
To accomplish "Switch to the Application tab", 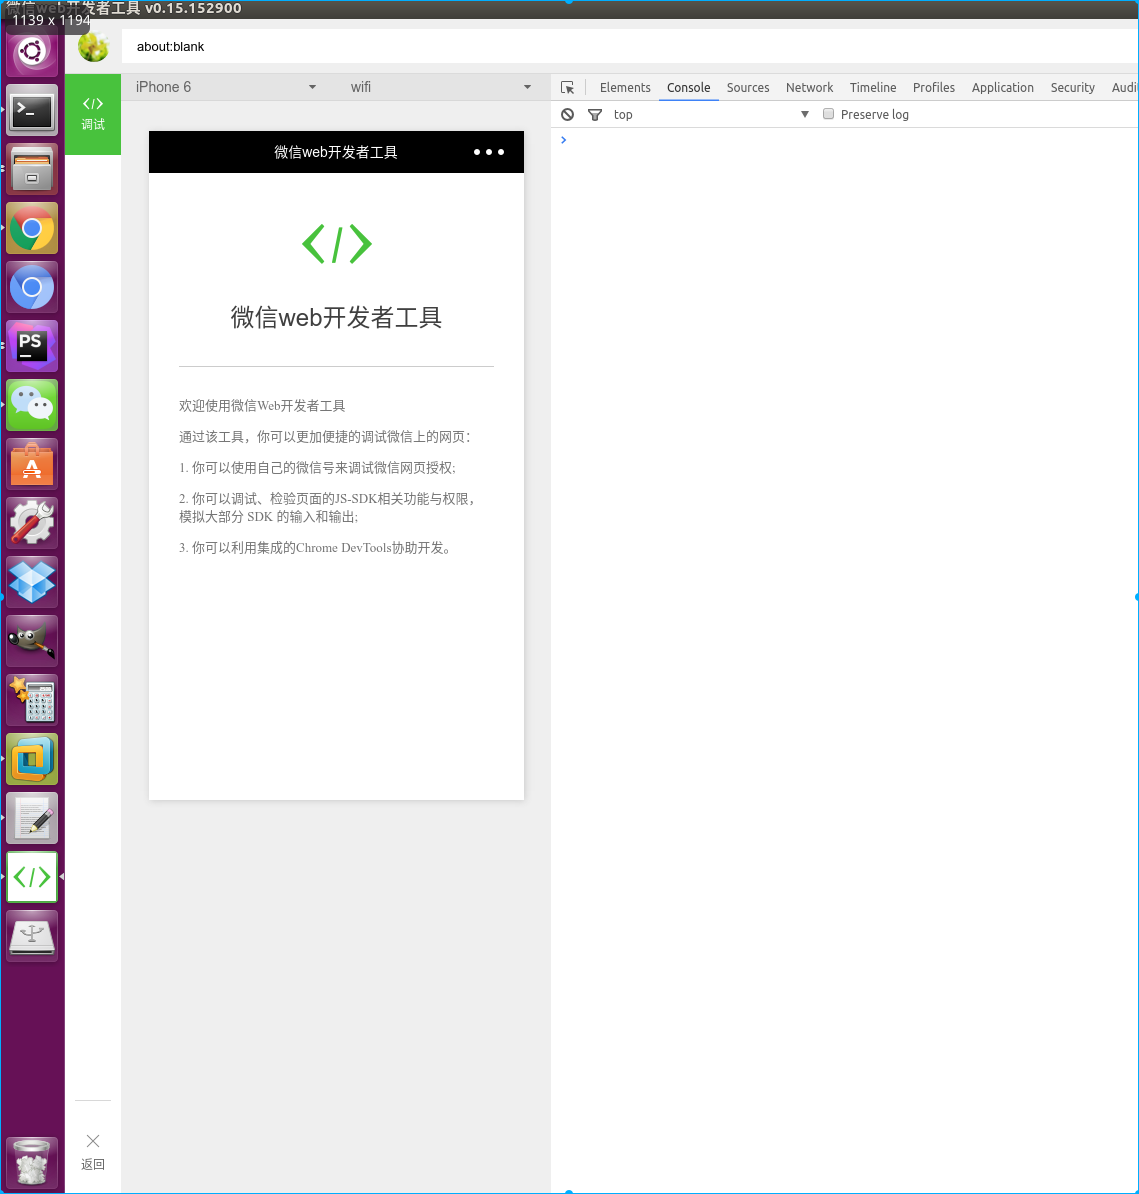I will pyautogui.click(x=1003, y=88).
